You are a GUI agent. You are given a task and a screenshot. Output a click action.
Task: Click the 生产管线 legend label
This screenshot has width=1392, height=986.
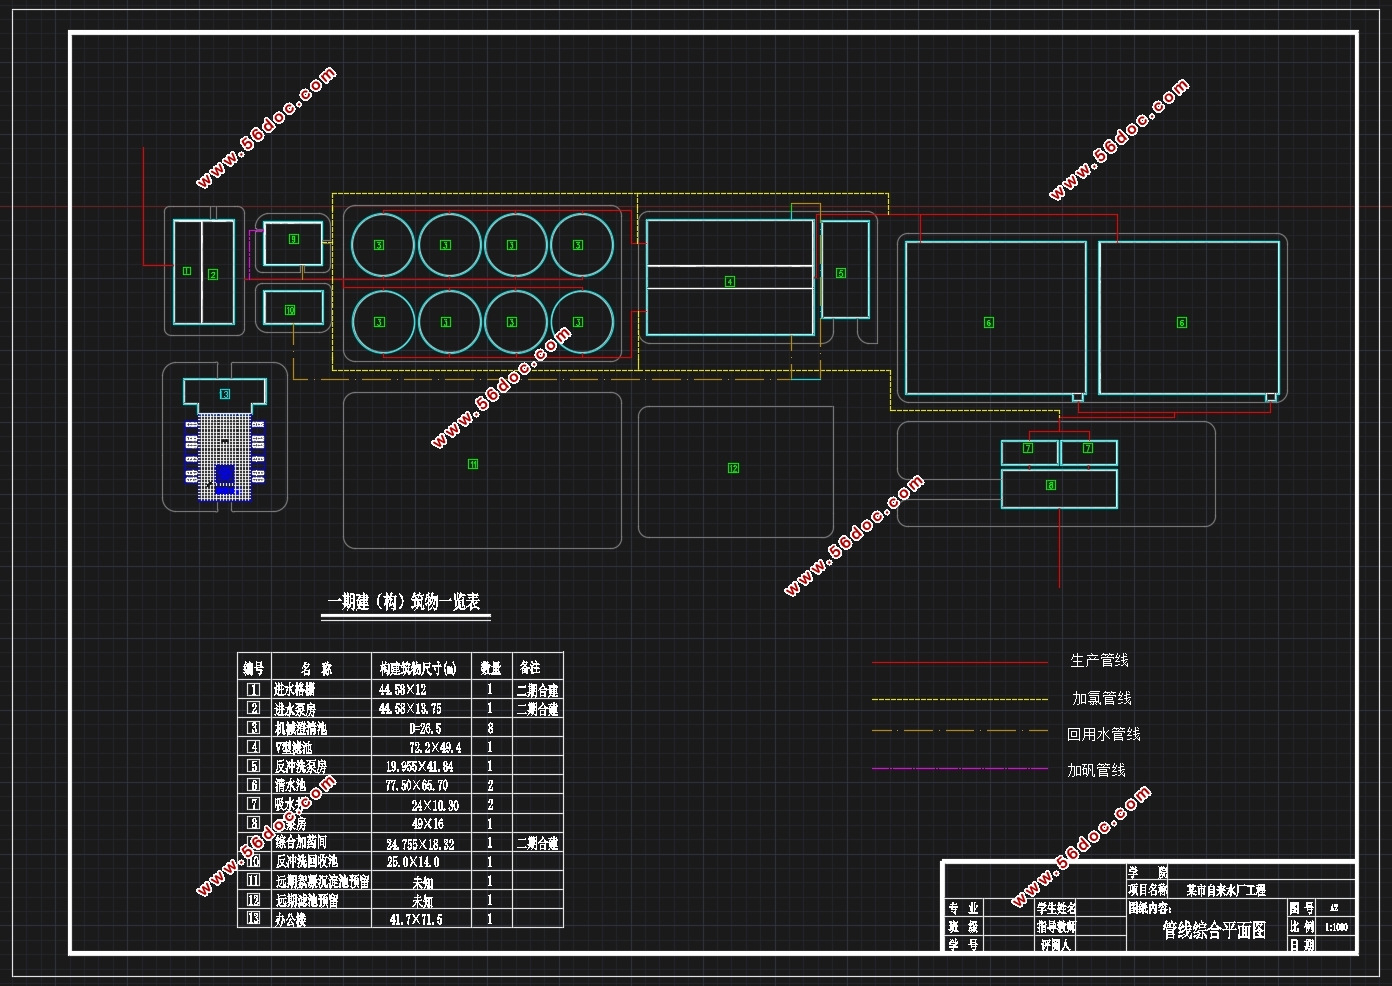1099,660
